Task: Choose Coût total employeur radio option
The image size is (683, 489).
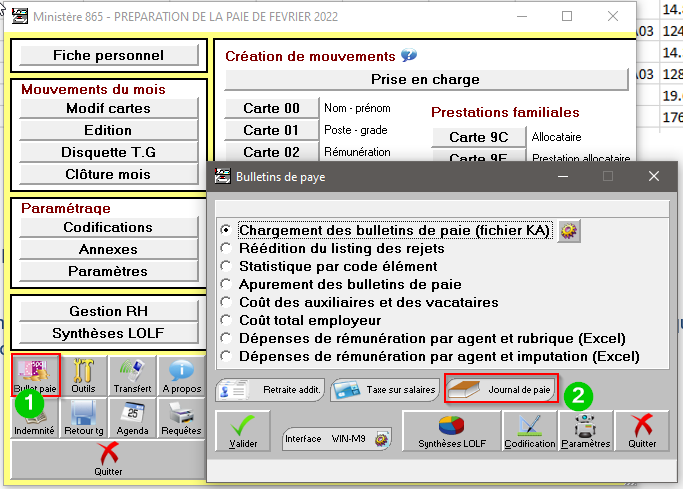Action: pos(227,320)
